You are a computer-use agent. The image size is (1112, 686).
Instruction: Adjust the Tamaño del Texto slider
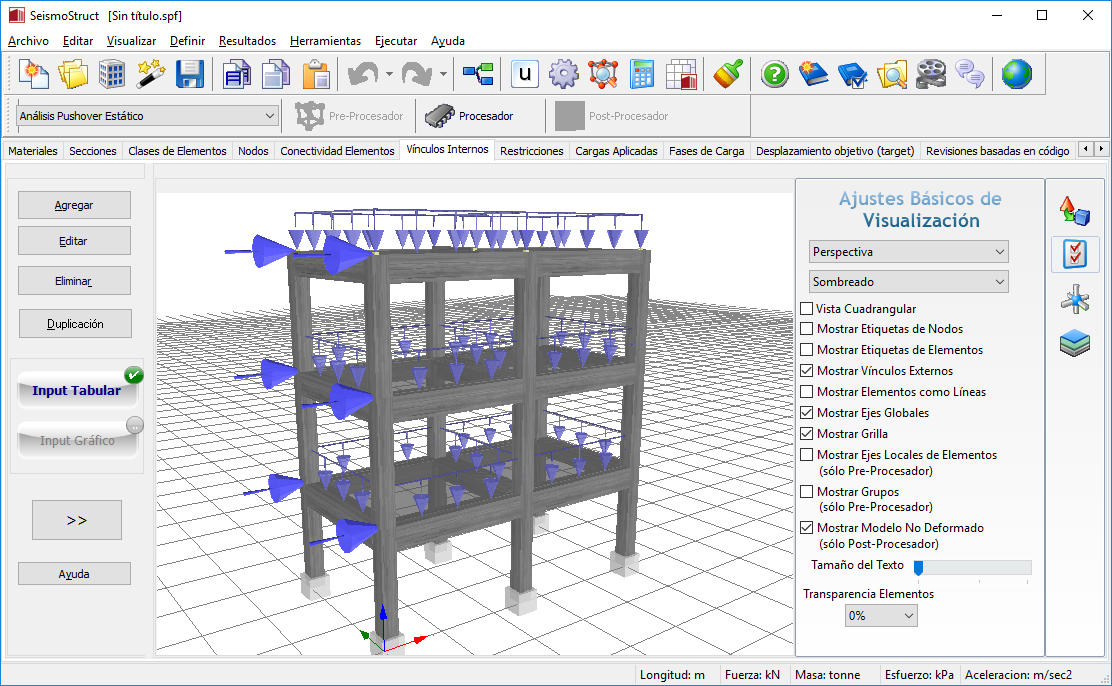[919, 568]
